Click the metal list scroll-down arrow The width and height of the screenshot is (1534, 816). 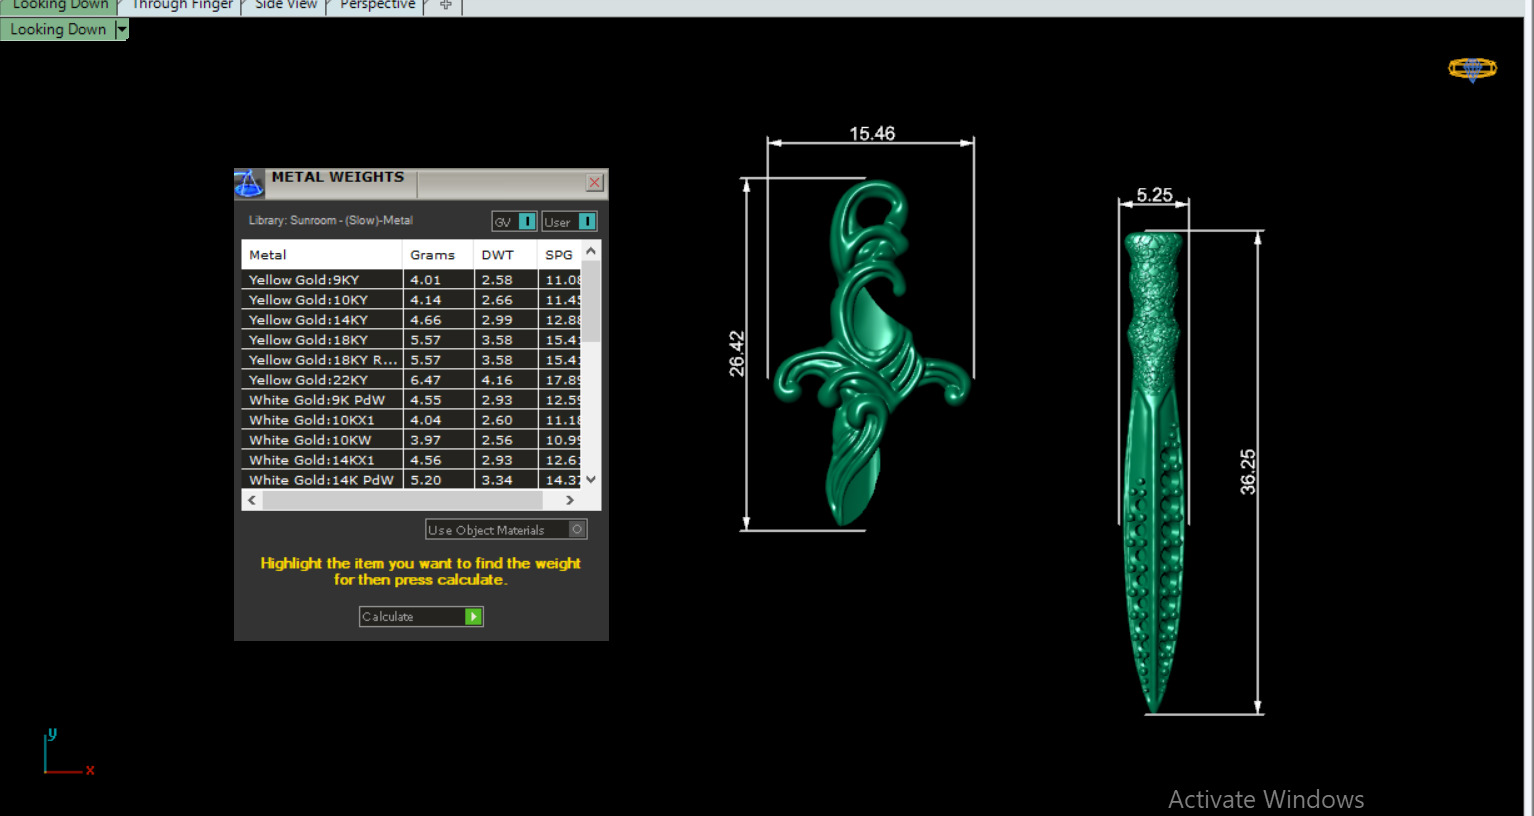tap(591, 479)
